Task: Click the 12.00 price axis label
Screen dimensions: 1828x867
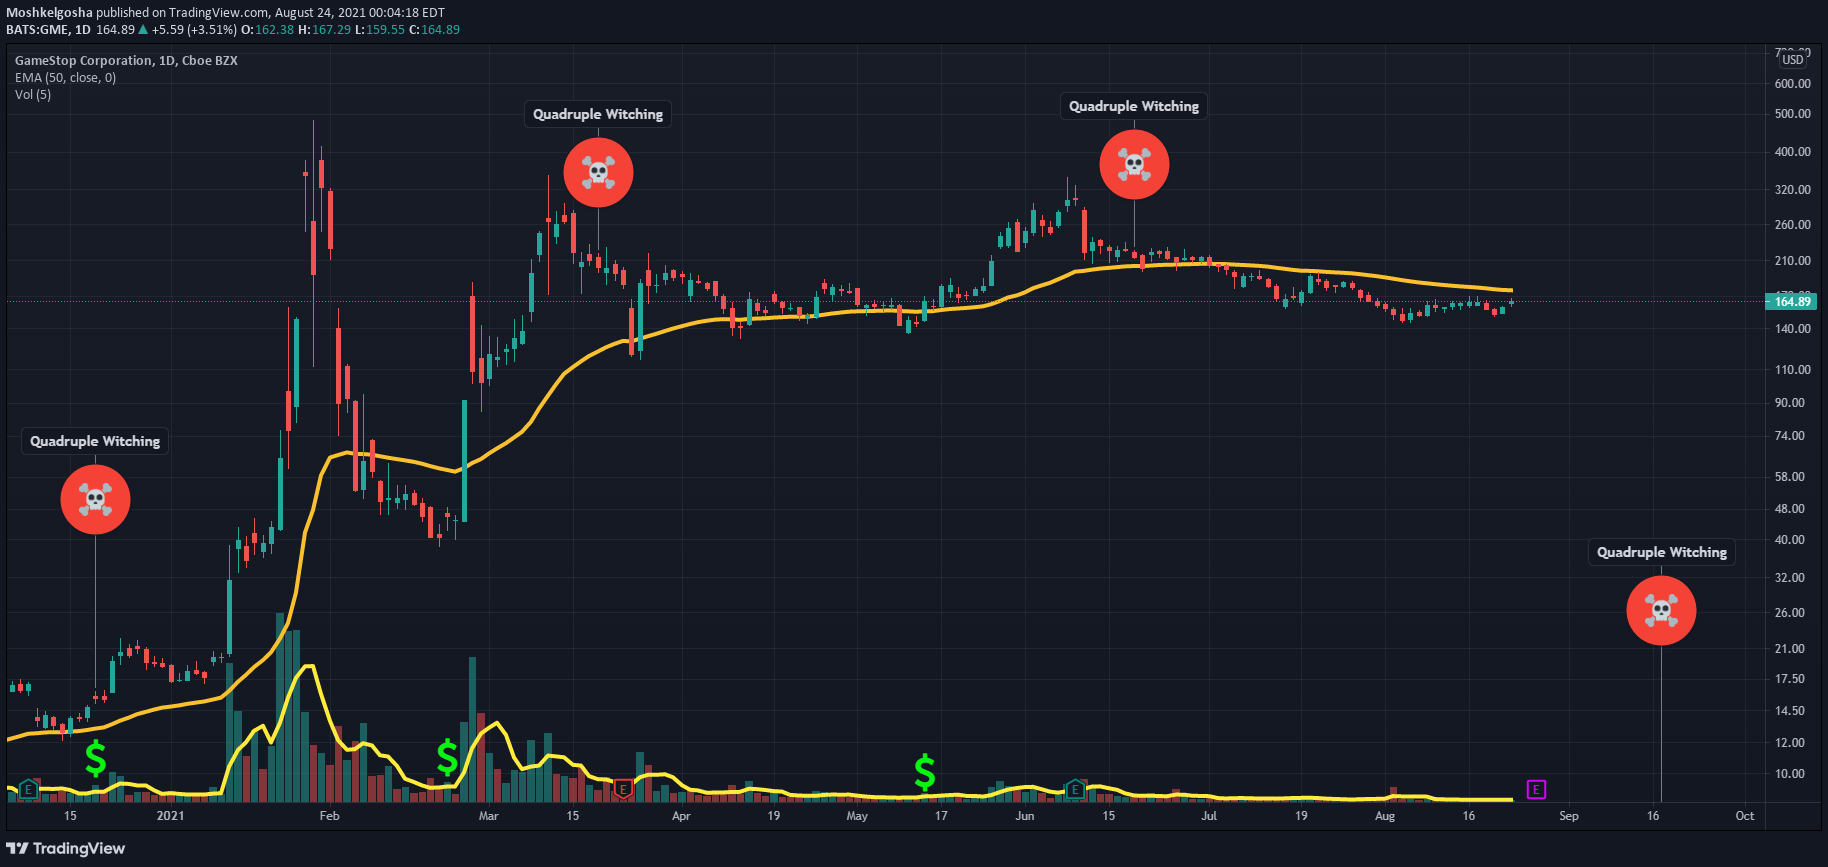Action: tap(1790, 743)
